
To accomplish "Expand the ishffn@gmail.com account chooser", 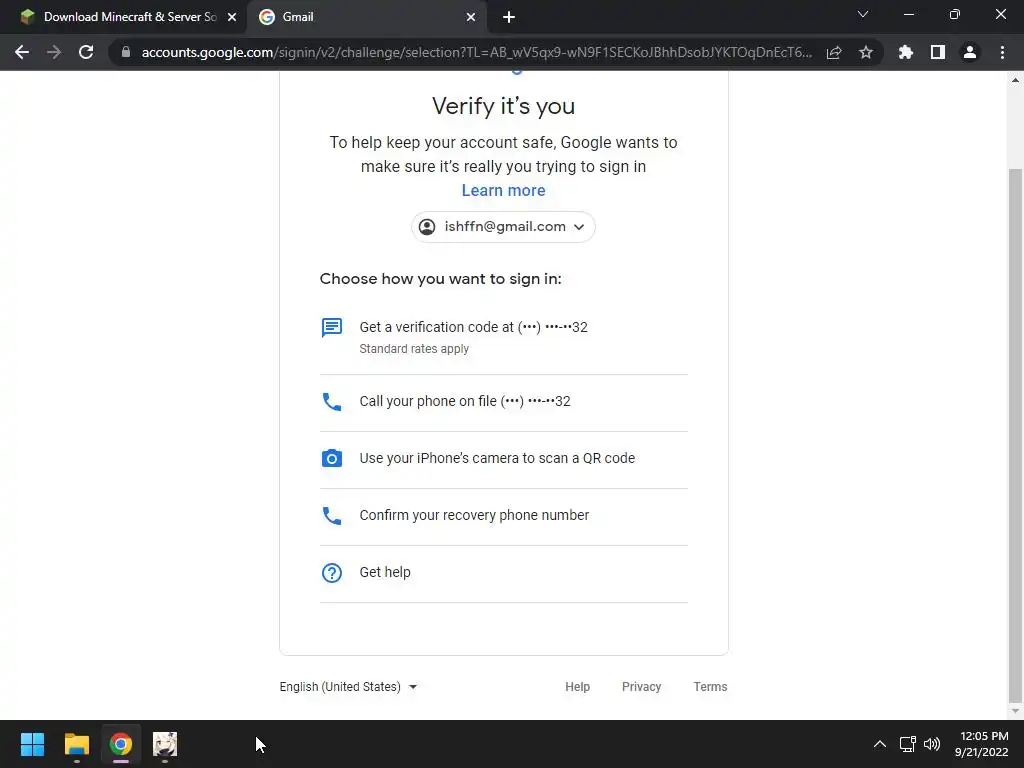I will (504, 227).
